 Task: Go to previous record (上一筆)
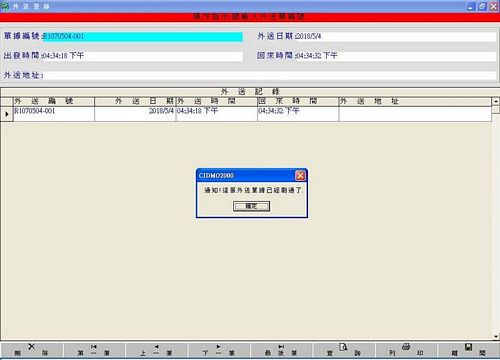[x=156, y=347]
